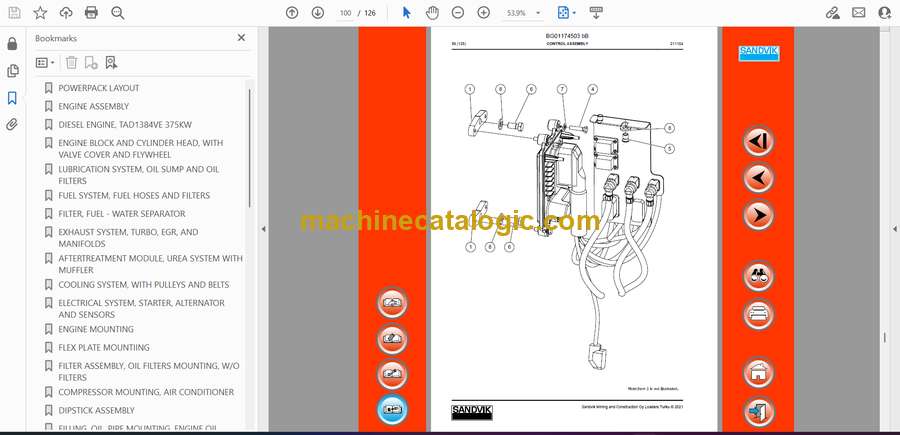This screenshot has height=435, width=900.
Task: Open the find text magnifier tool
Action: pos(118,13)
